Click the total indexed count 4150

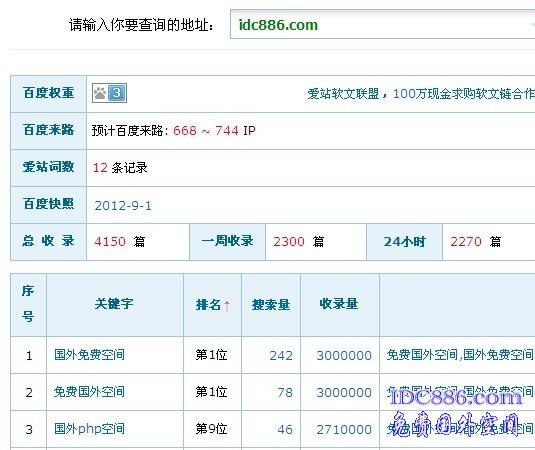click(110, 242)
